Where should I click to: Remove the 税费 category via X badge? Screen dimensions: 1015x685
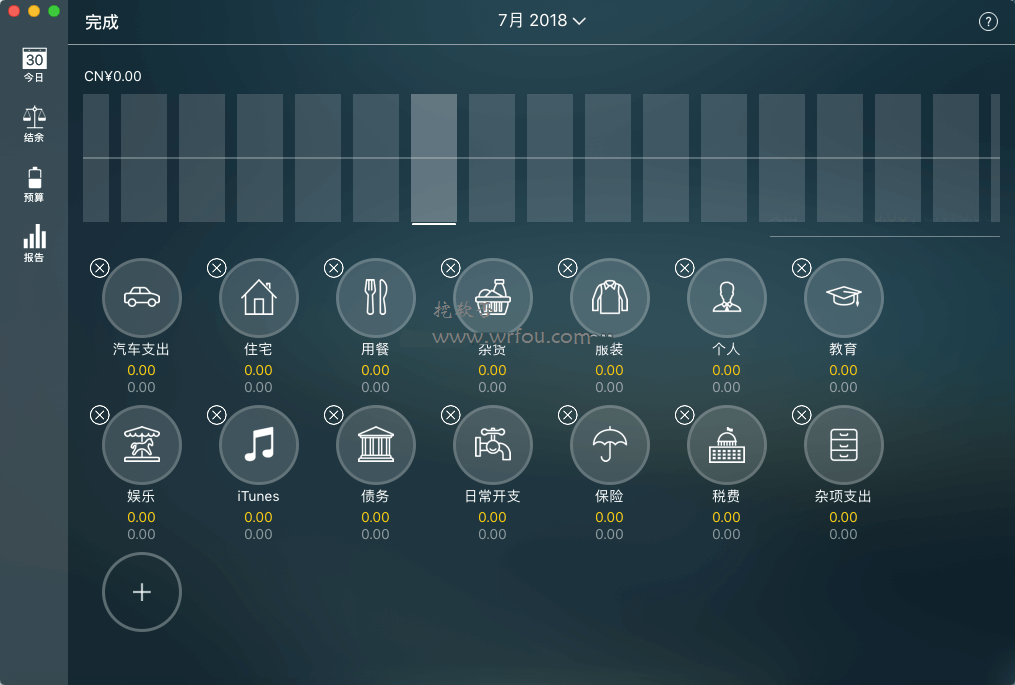pyautogui.click(x=685, y=415)
